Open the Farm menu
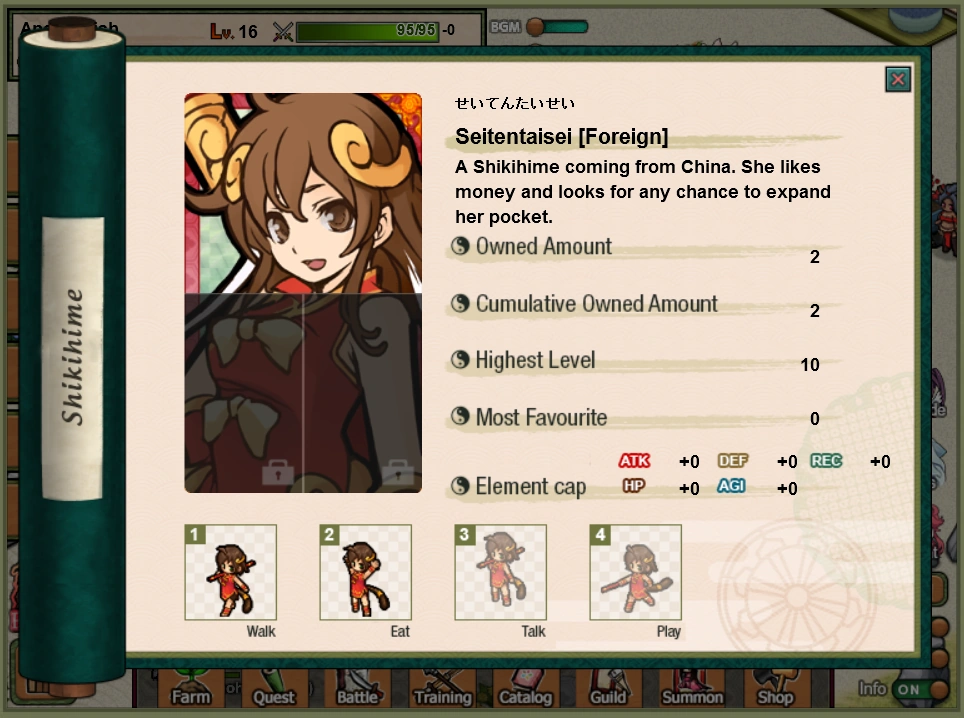The width and height of the screenshot is (964, 718). pos(191,690)
